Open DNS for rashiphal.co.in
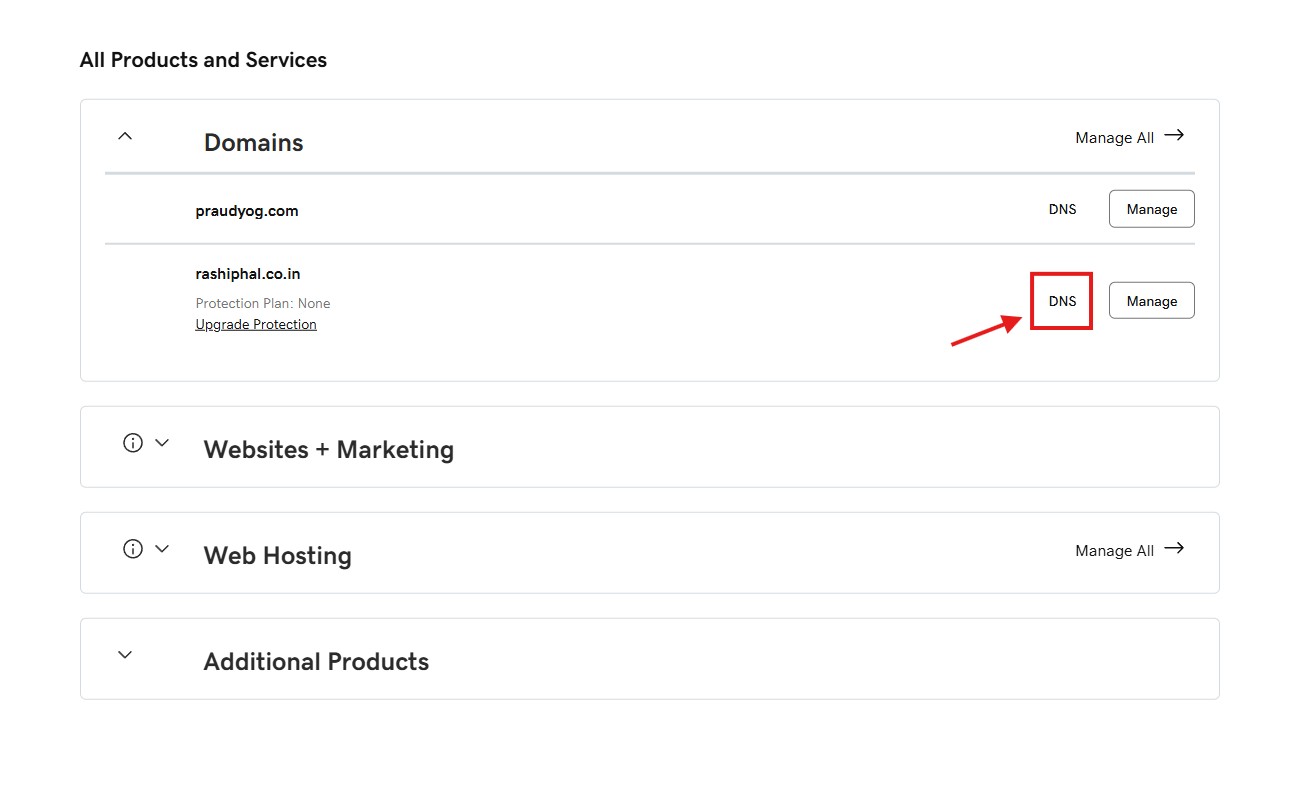The height and width of the screenshot is (799, 1294). click(1062, 301)
